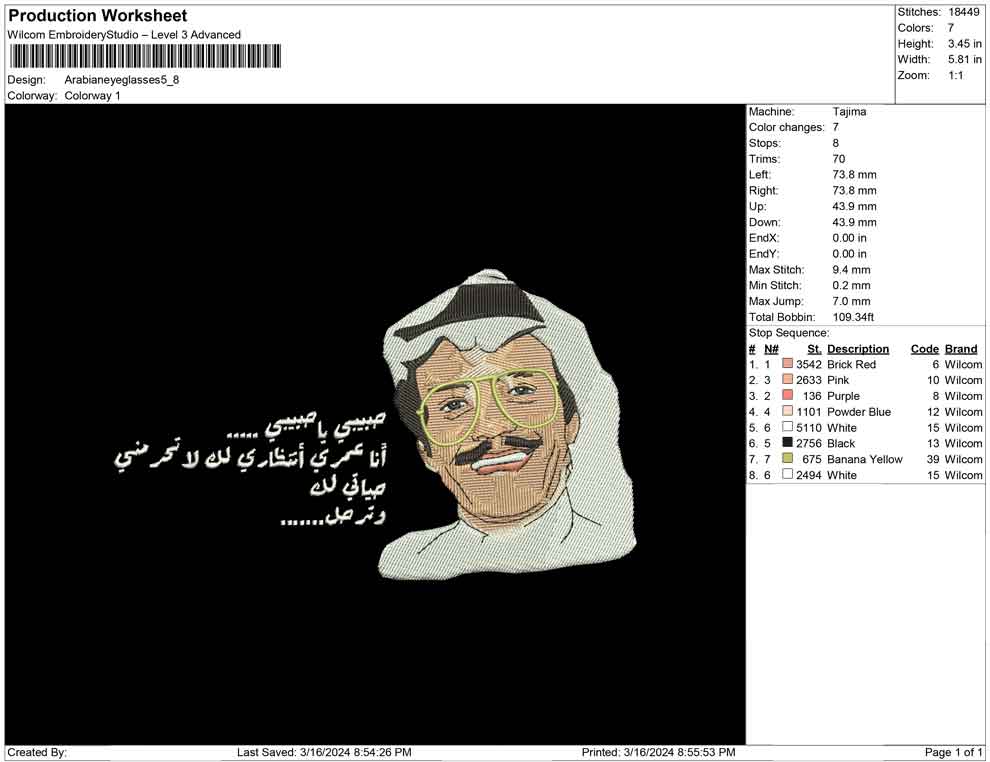This screenshot has height=762, width=990.
Task: Click the Brick Red thread color swatch
Action: pyautogui.click(x=787, y=364)
